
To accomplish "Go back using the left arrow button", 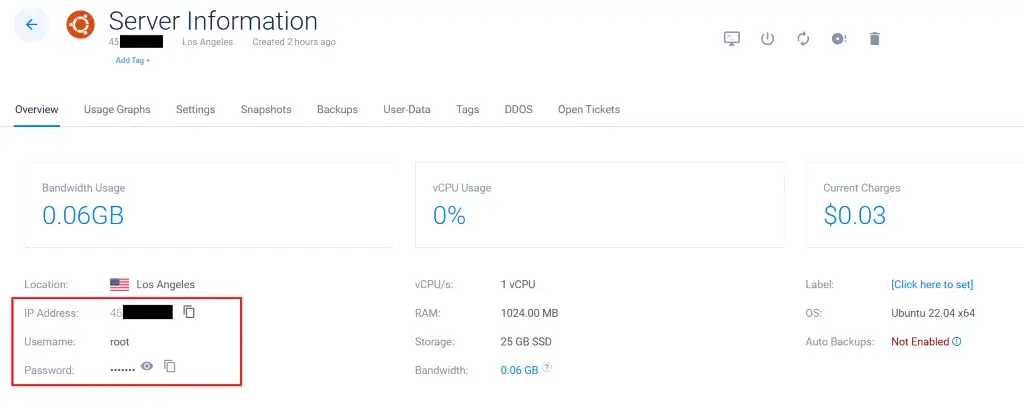I will (31, 25).
